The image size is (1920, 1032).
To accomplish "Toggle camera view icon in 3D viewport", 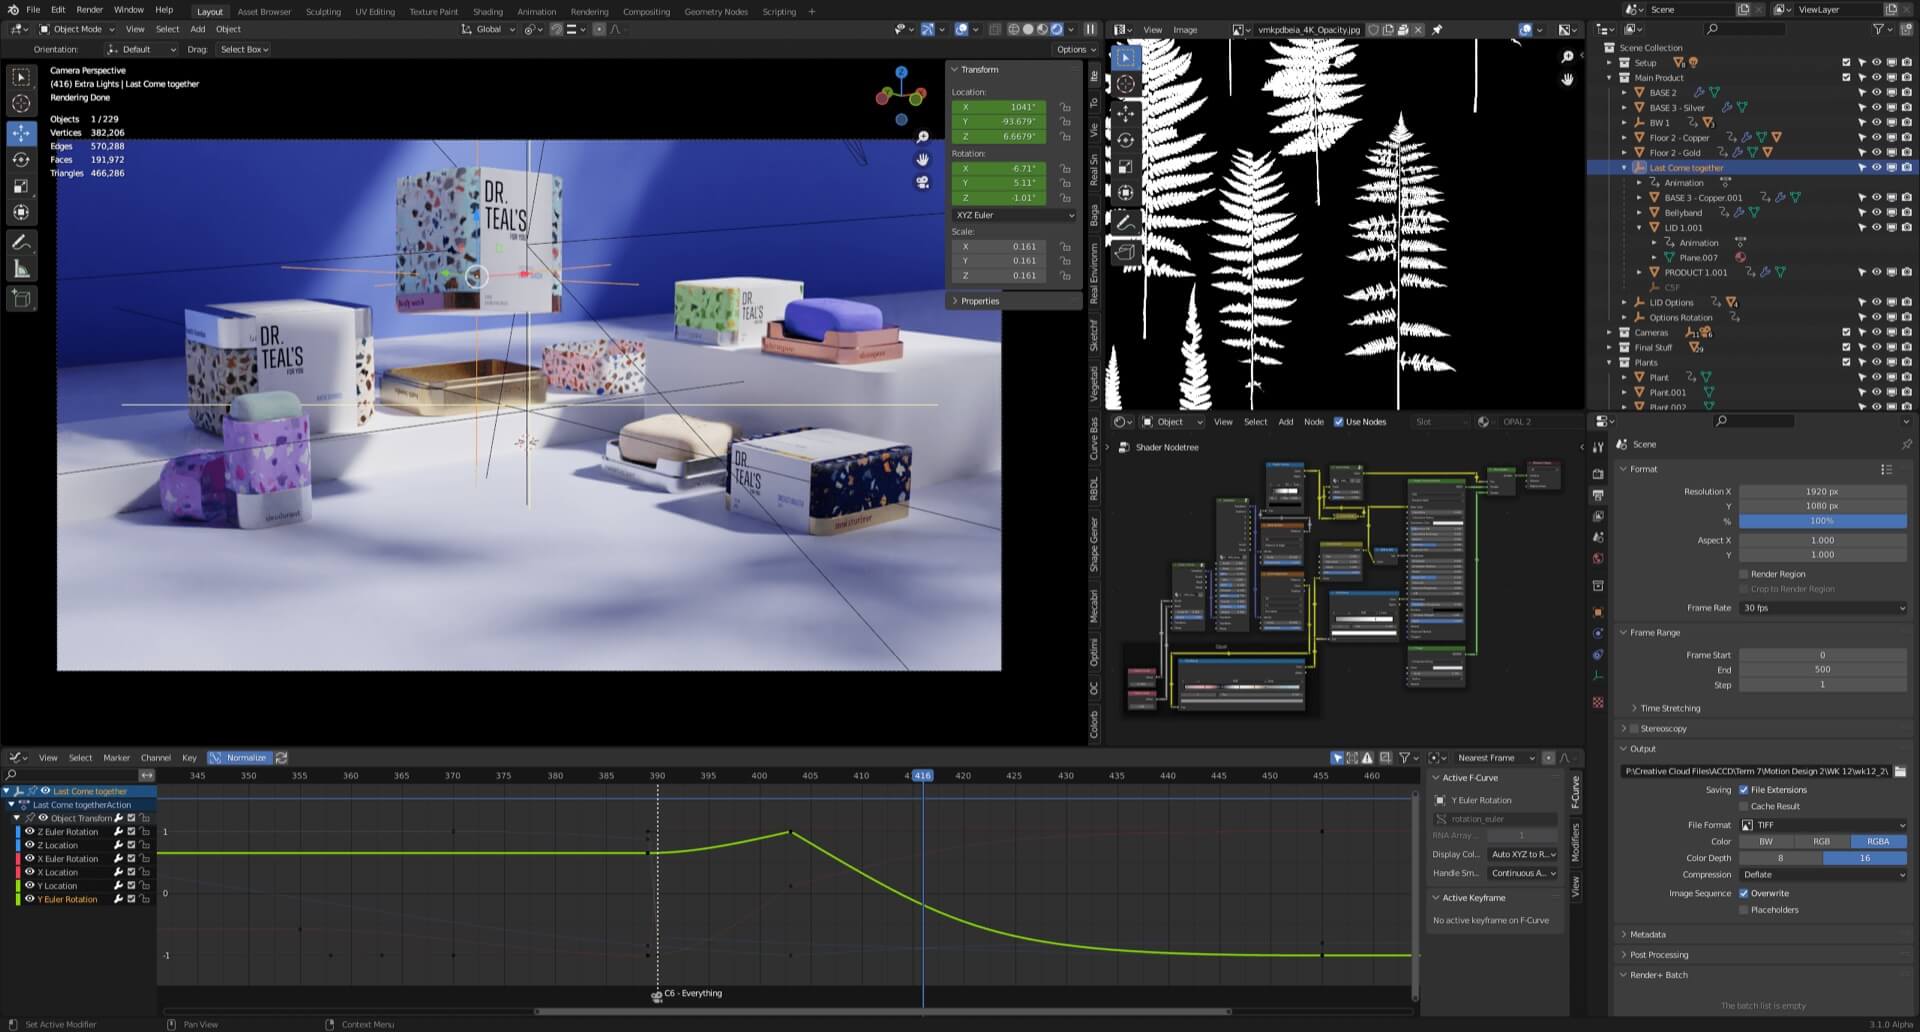I will [x=922, y=182].
